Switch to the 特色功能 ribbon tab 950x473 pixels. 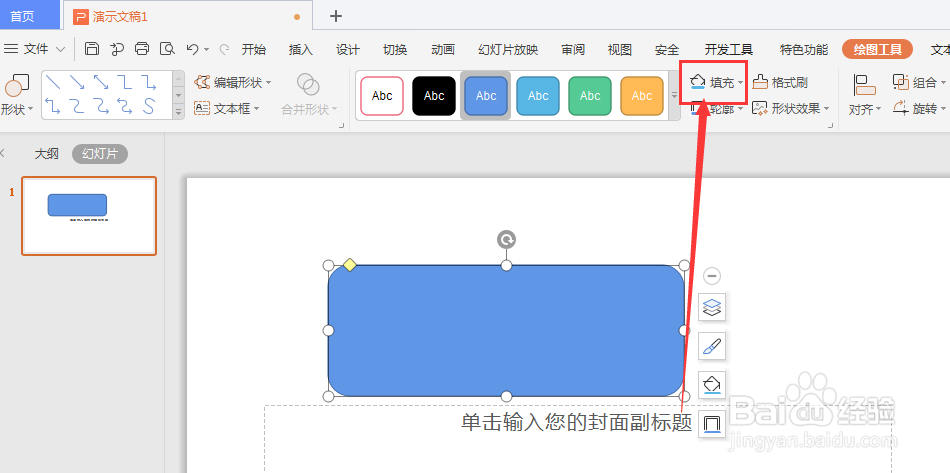(x=804, y=50)
